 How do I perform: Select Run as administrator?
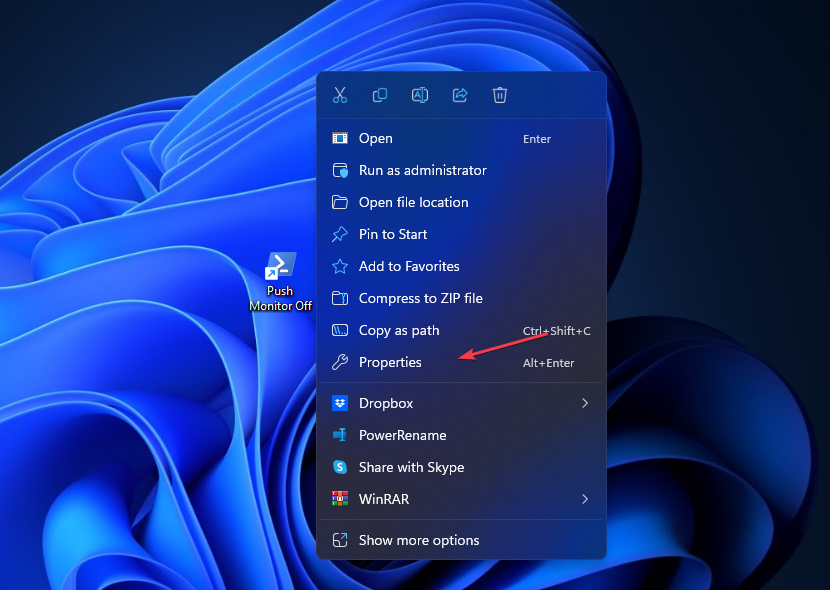(462, 170)
